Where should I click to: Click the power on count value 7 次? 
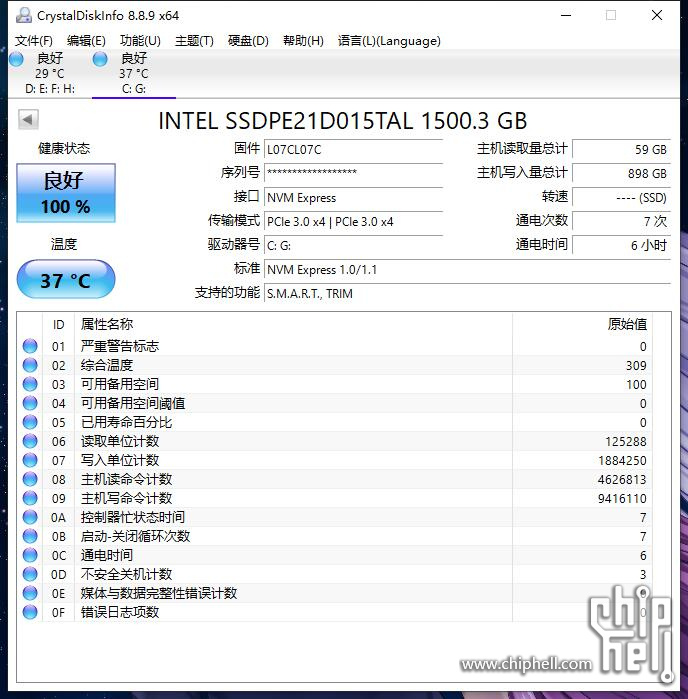[622, 222]
